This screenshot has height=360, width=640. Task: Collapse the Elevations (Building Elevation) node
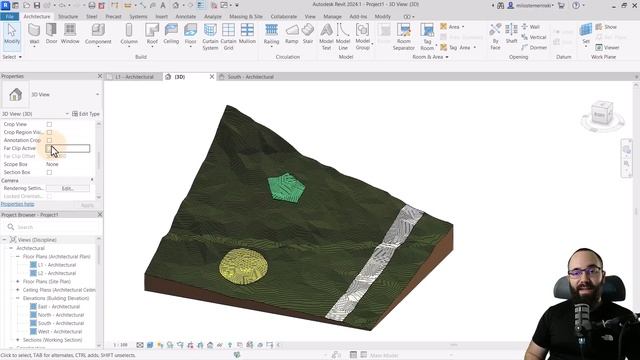[18, 298]
